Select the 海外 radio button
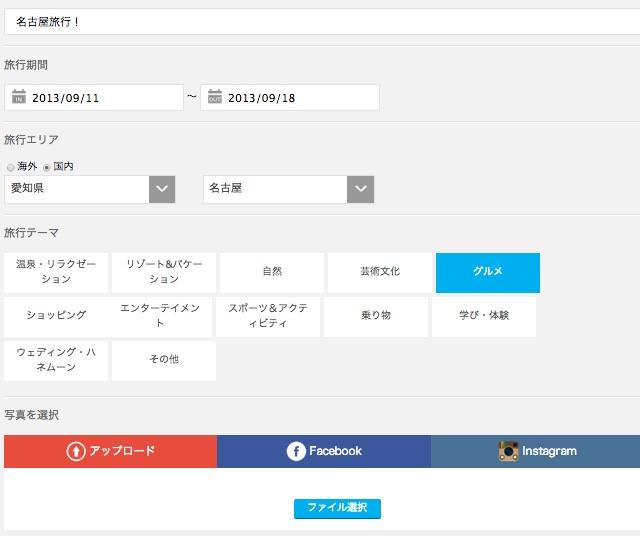640x536 pixels. [x=10, y=167]
